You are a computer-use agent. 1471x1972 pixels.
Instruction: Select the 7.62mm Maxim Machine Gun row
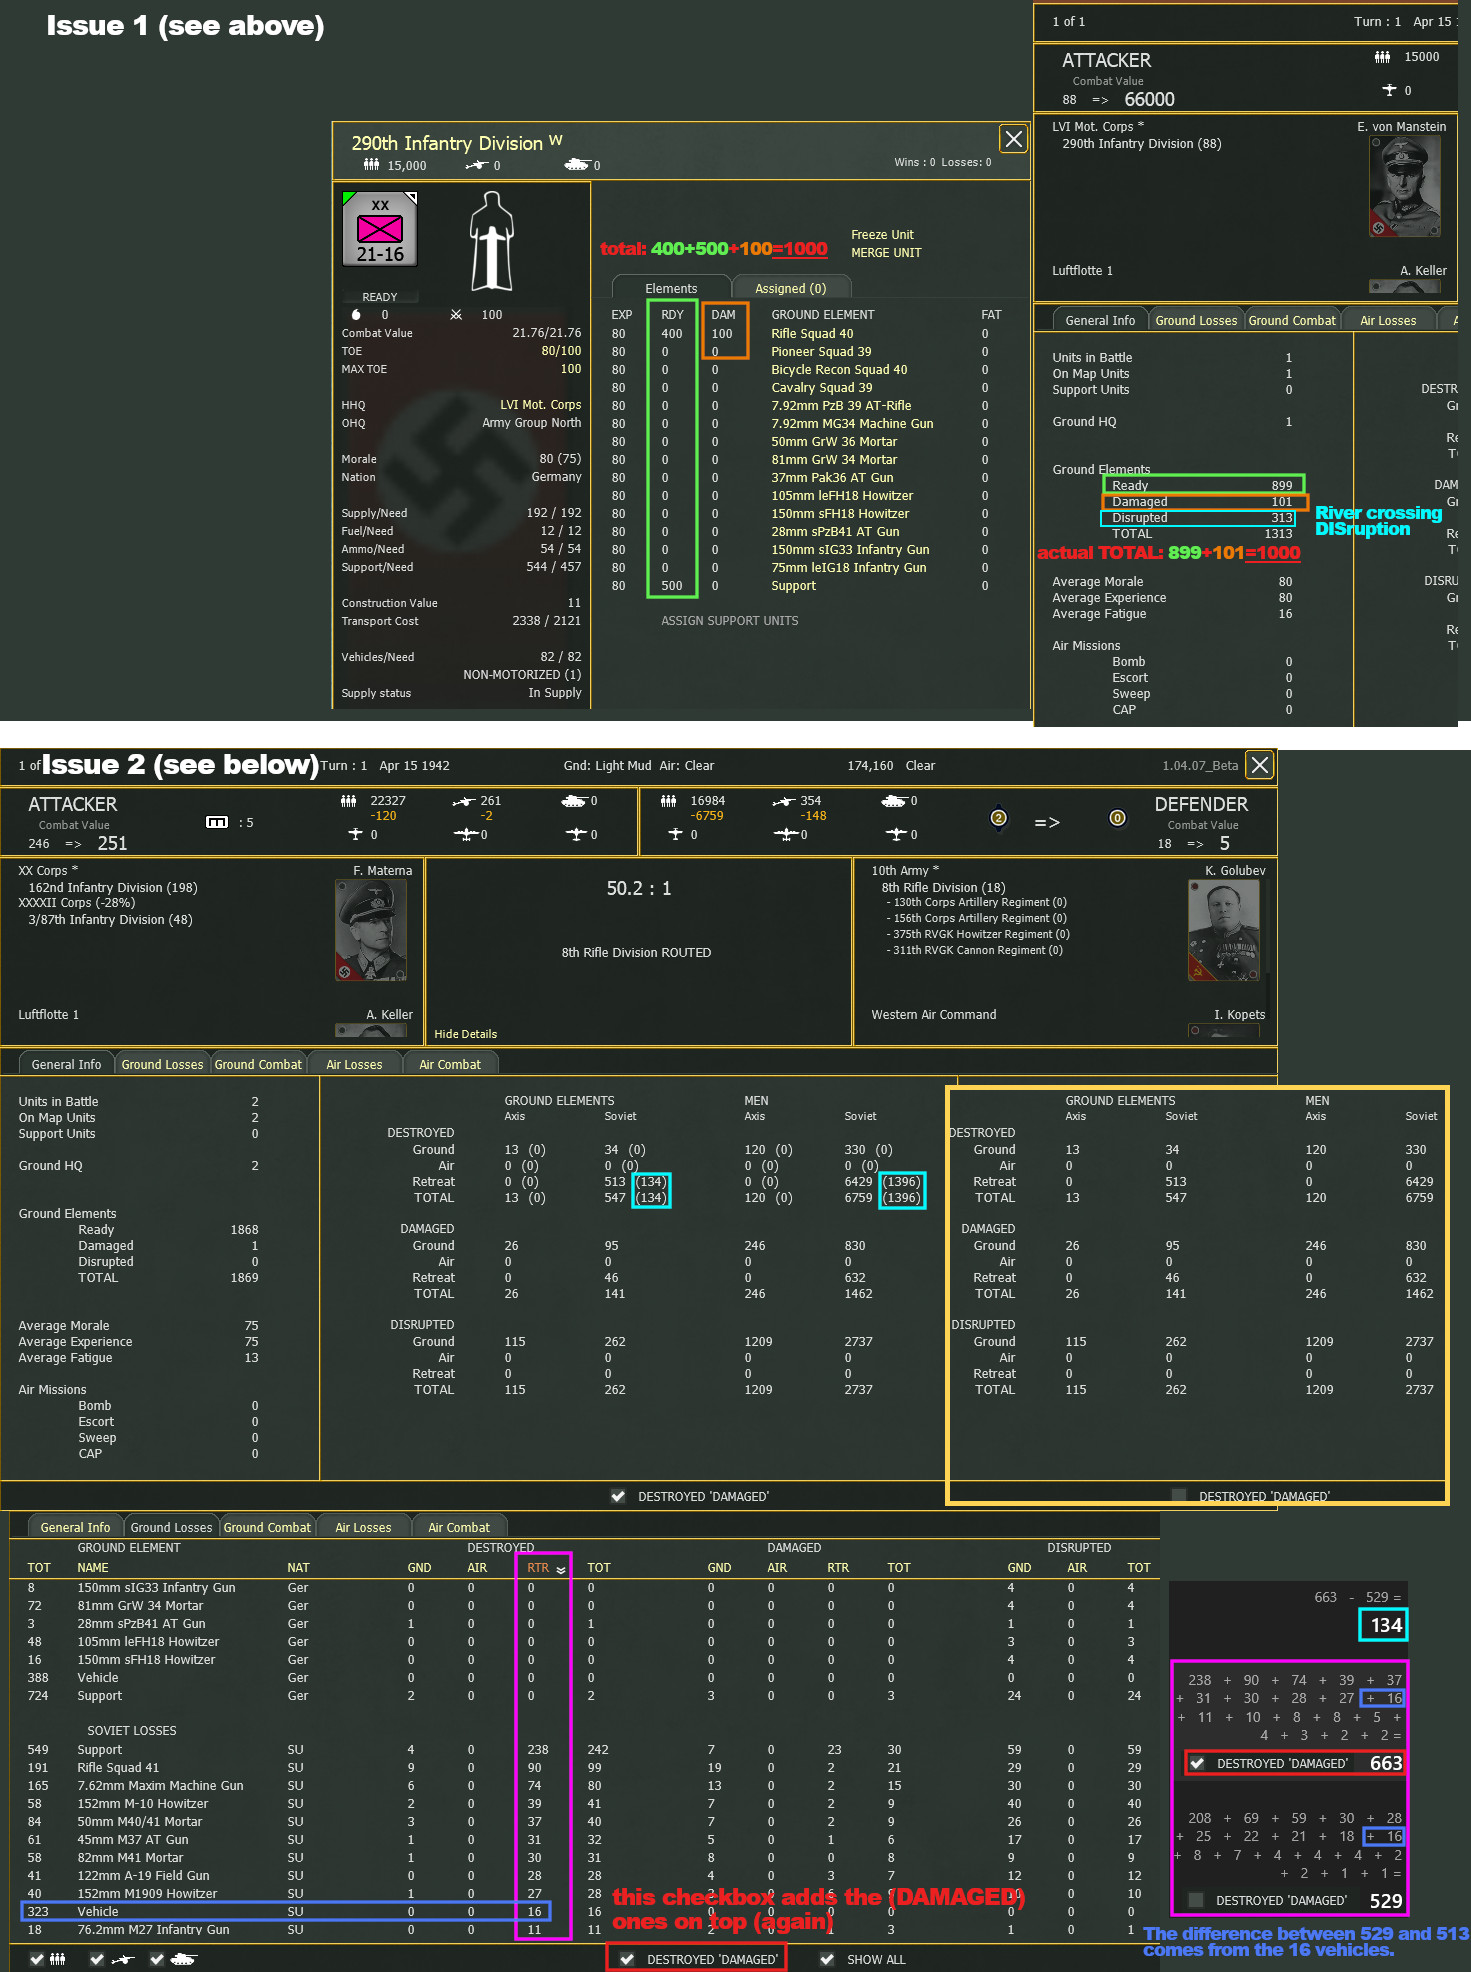point(585,1786)
